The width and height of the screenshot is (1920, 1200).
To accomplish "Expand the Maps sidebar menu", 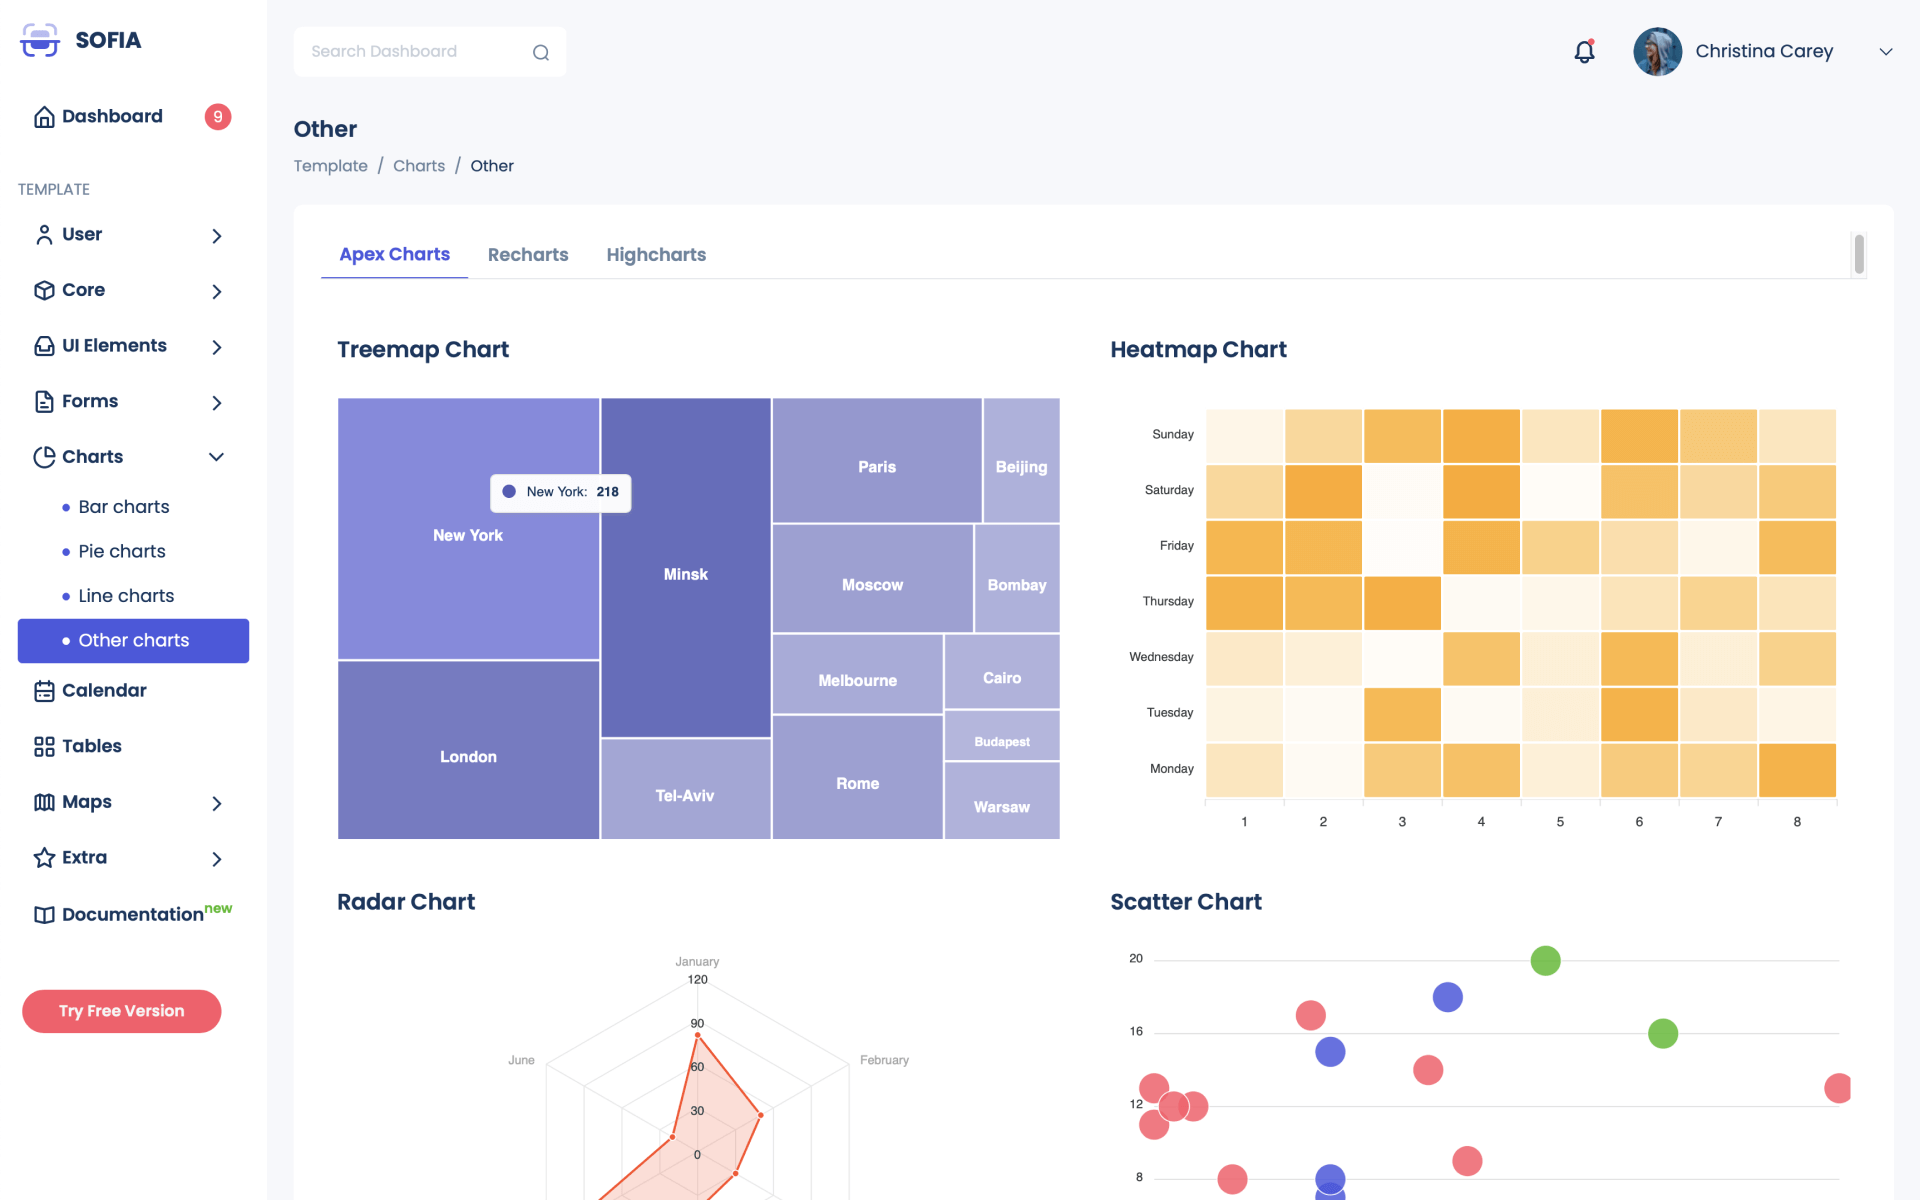I will pyautogui.click(x=216, y=803).
